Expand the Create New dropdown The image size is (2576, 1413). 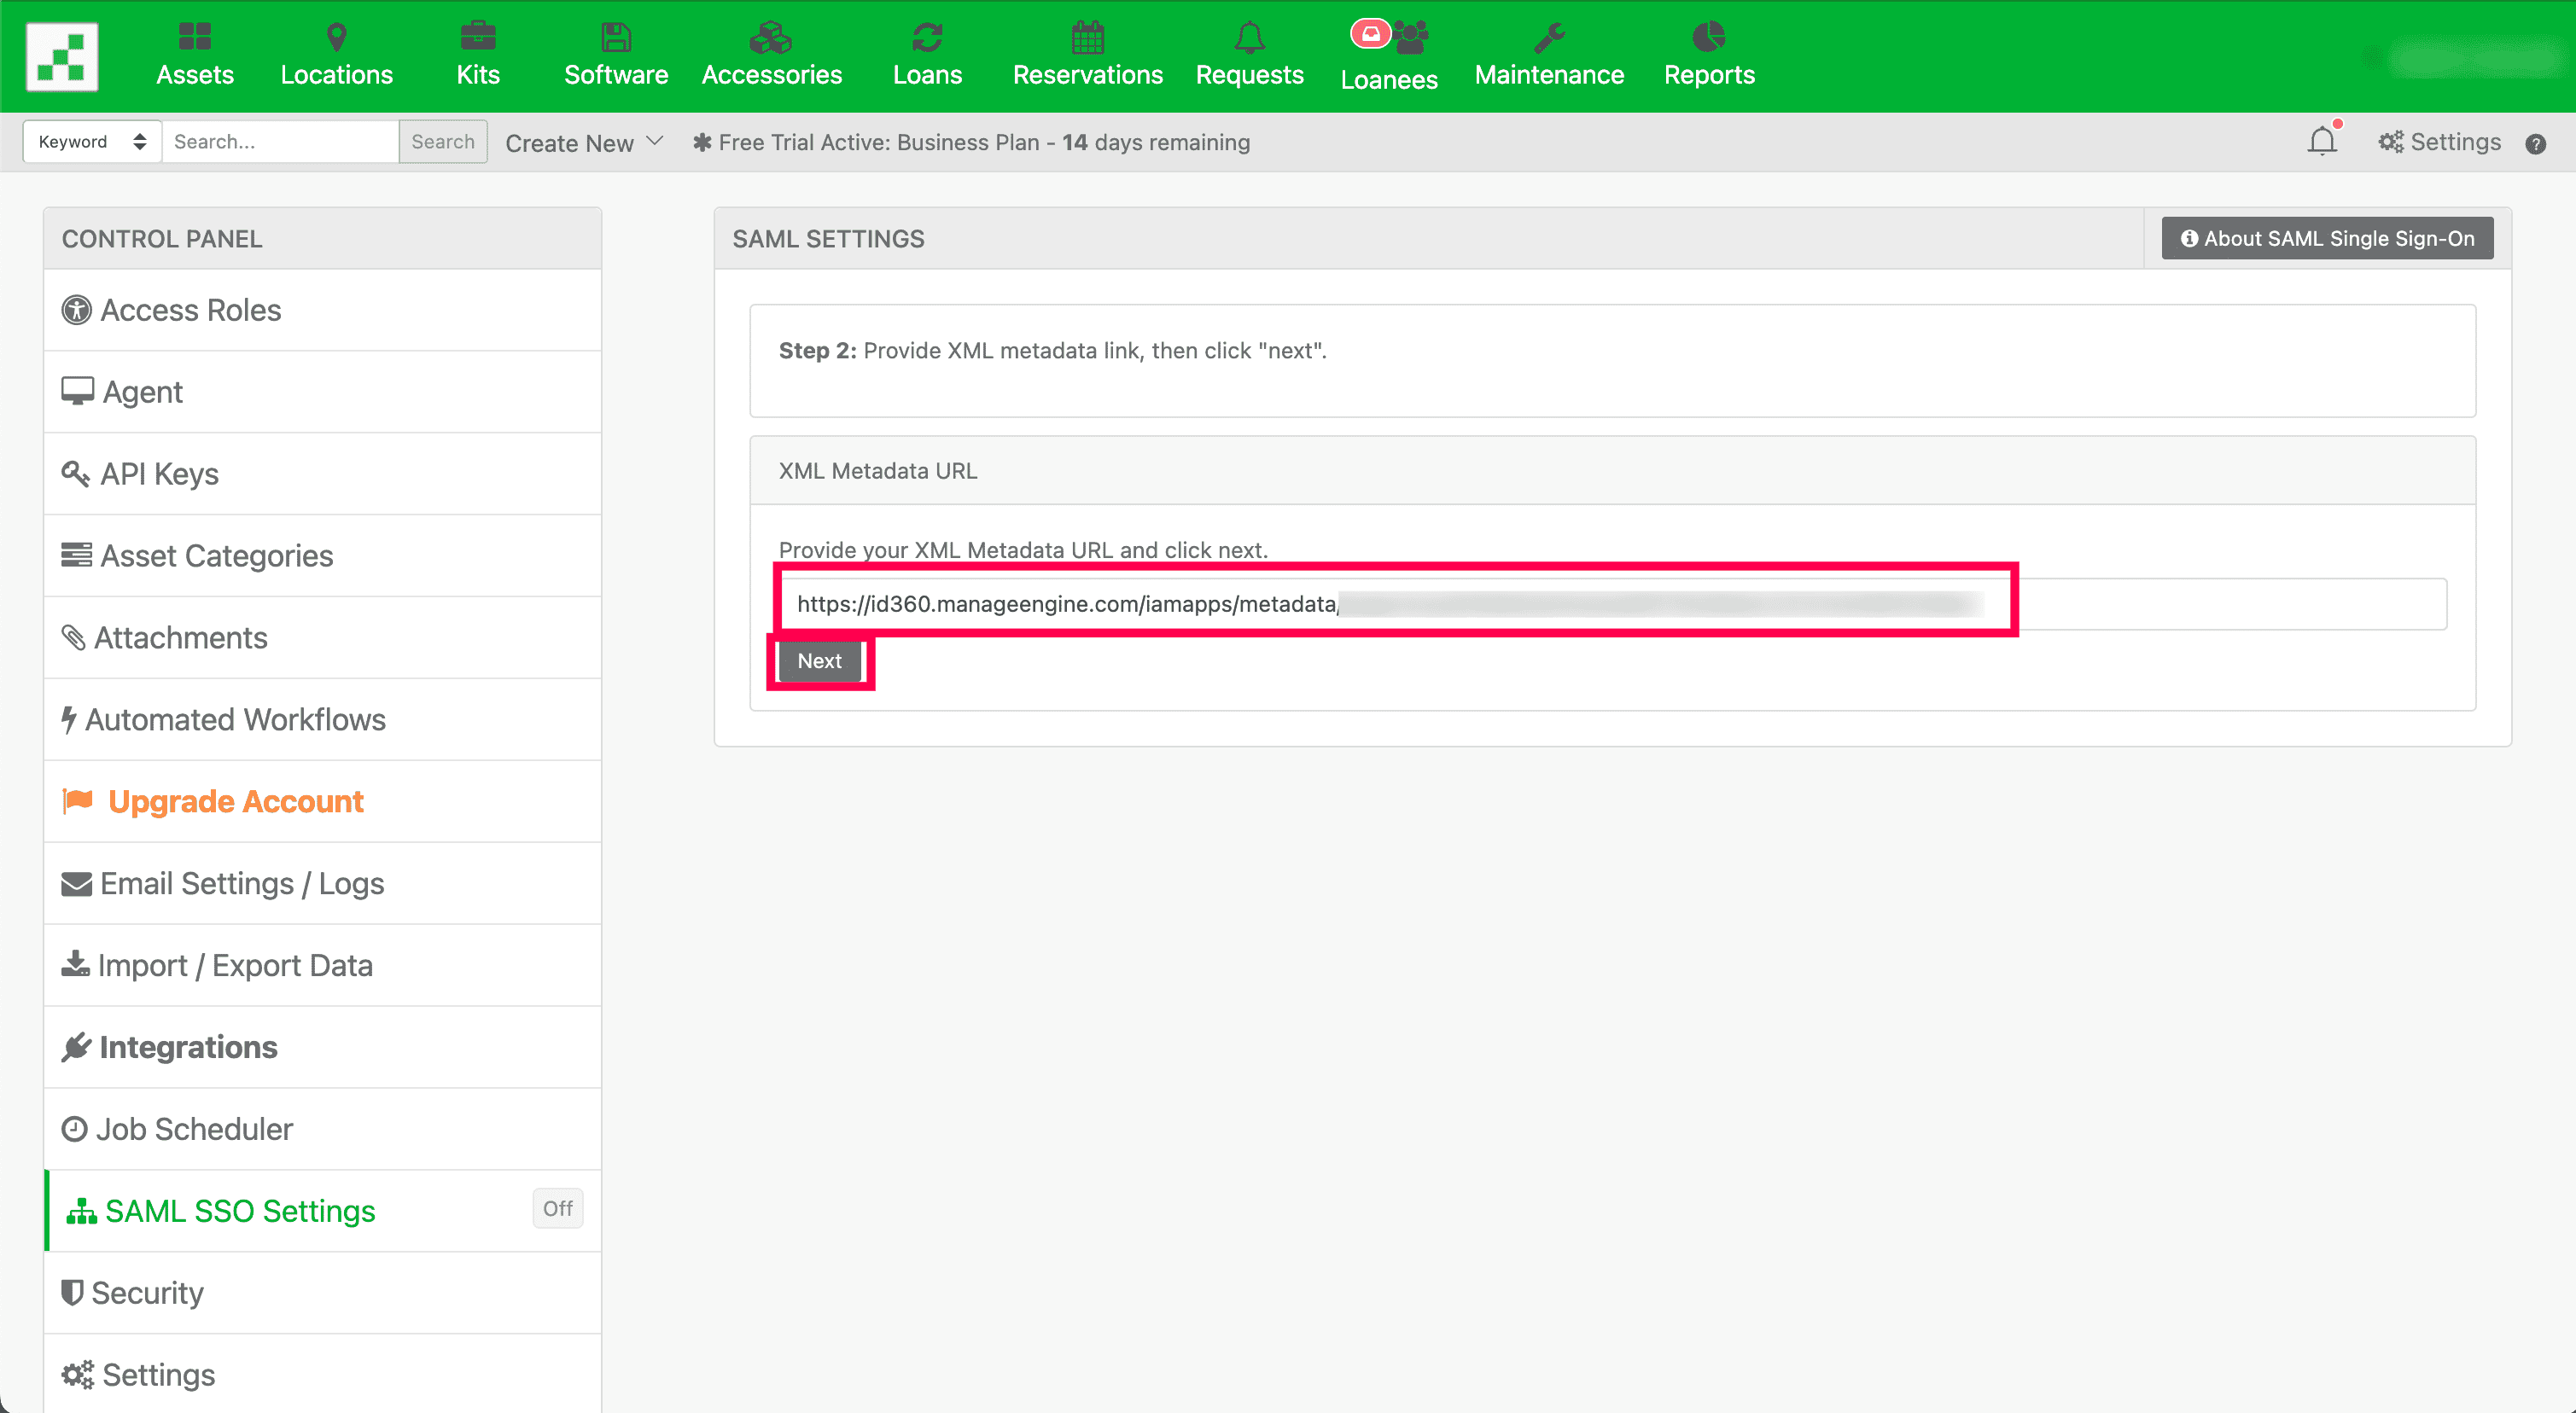click(583, 143)
